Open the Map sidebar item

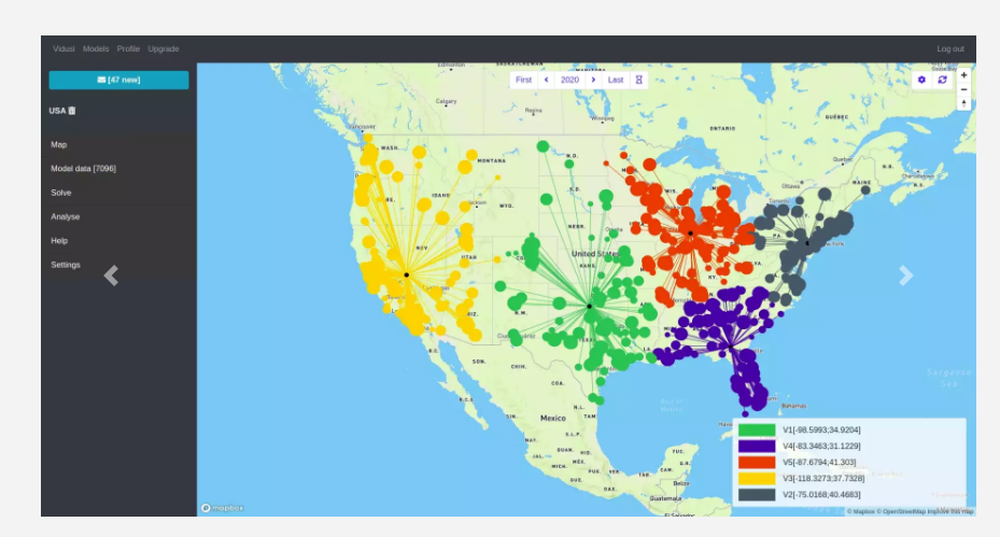59,145
